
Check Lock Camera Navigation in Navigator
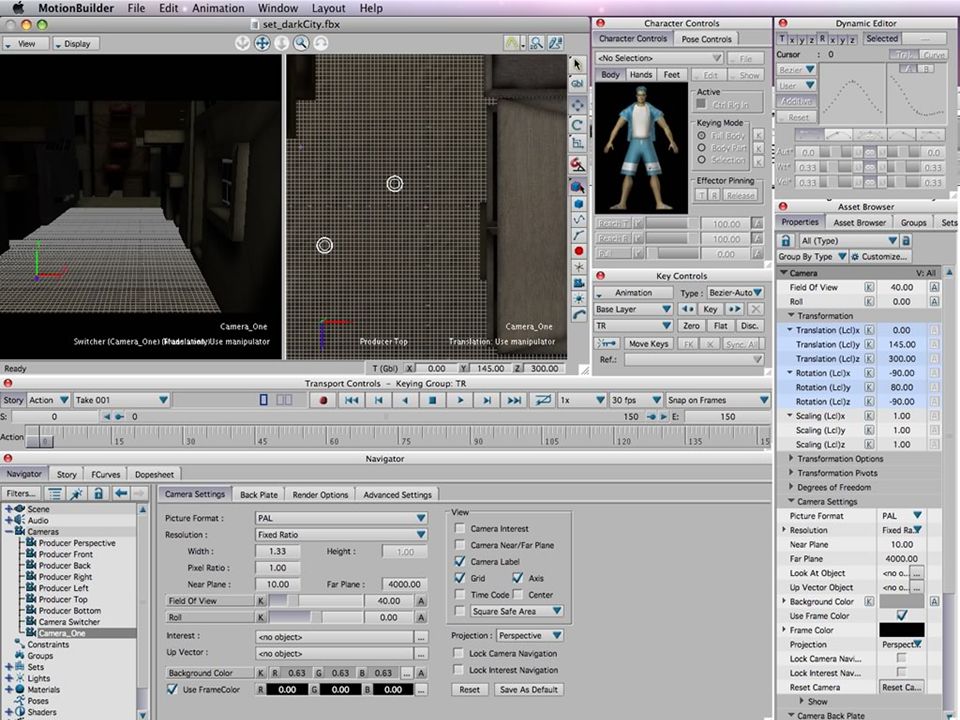pos(458,653)
